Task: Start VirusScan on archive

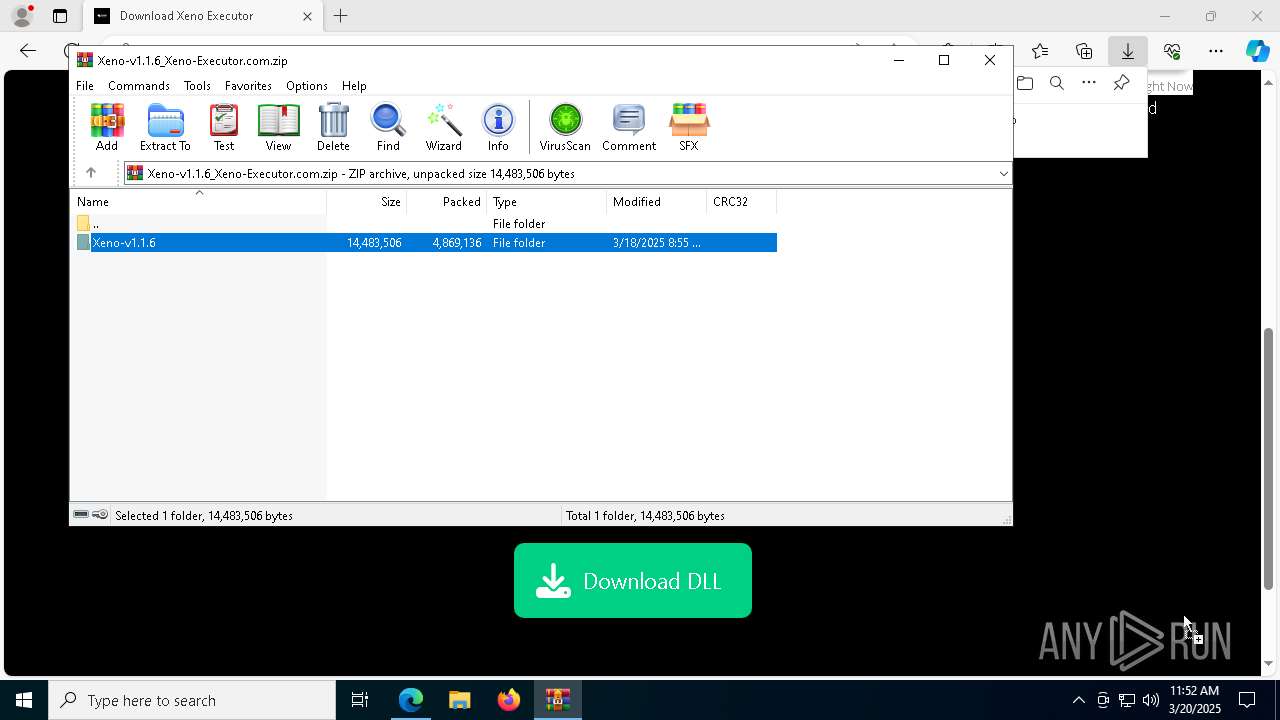Action: [x=565, y=127]
